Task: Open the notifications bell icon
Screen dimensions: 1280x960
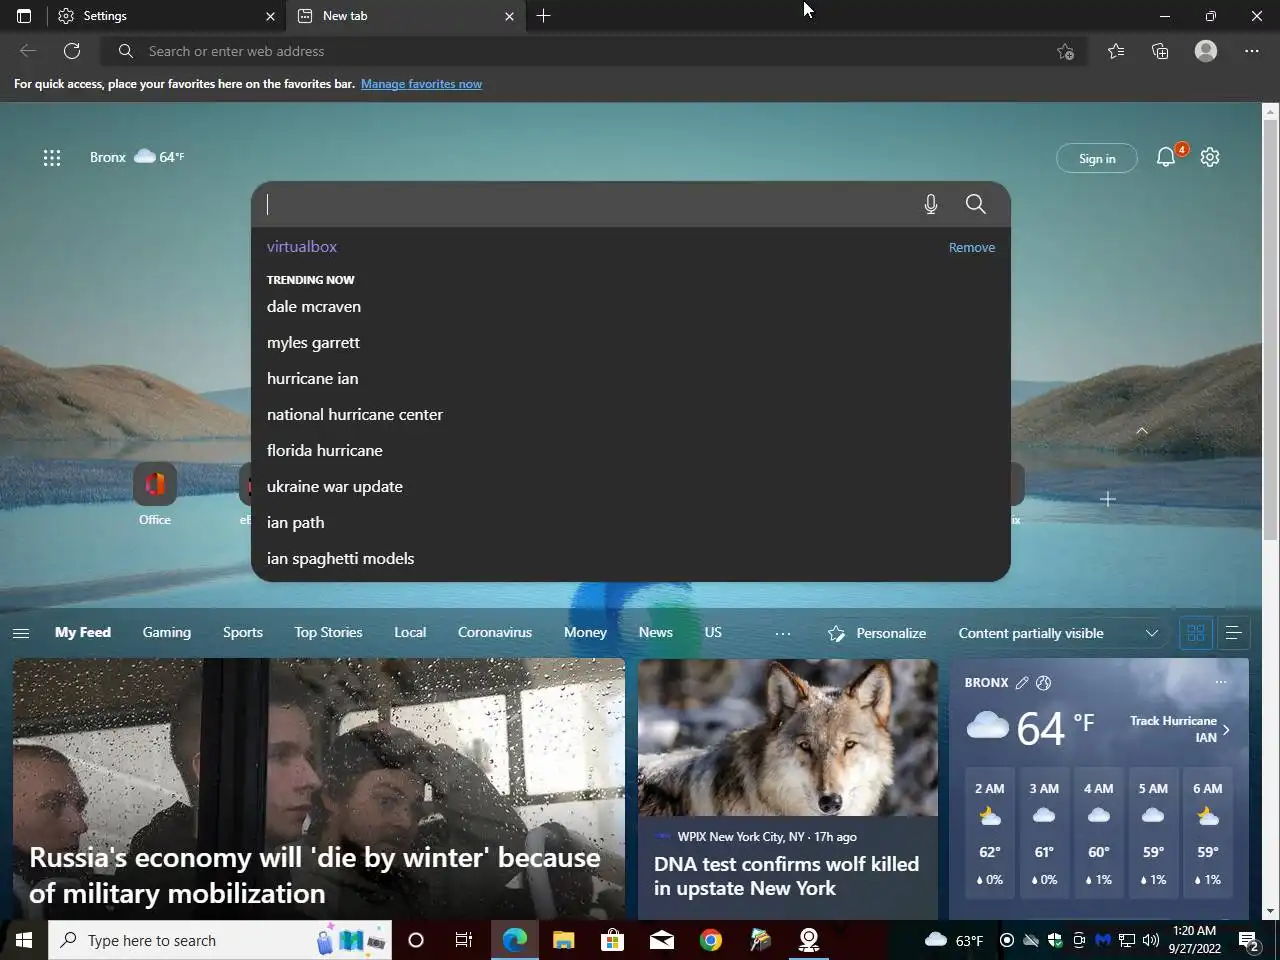Action: pyautogui.click(x=1166, y=157)
